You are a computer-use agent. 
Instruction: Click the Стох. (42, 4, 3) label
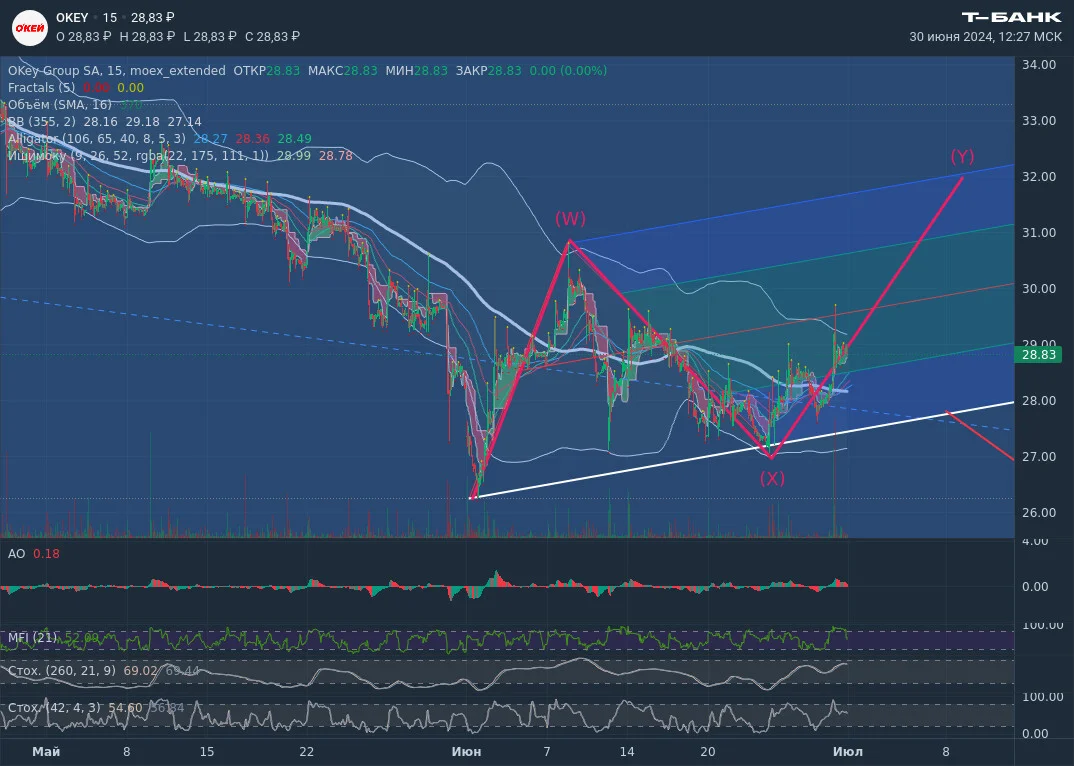point(54,708)
